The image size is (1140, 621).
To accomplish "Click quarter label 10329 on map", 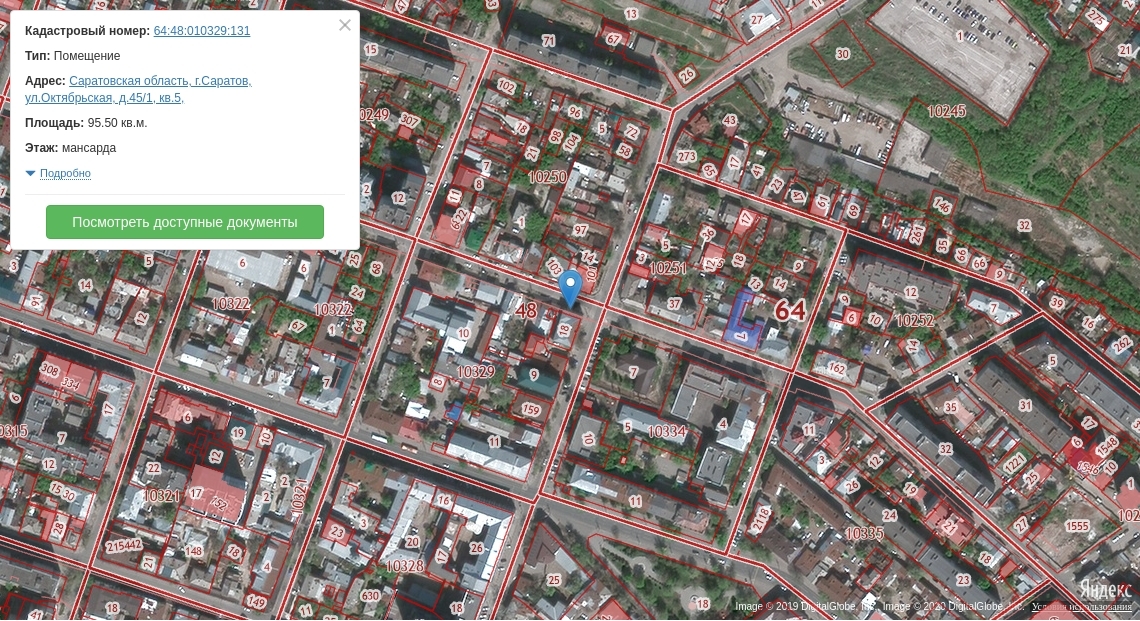I will point(476,371).
